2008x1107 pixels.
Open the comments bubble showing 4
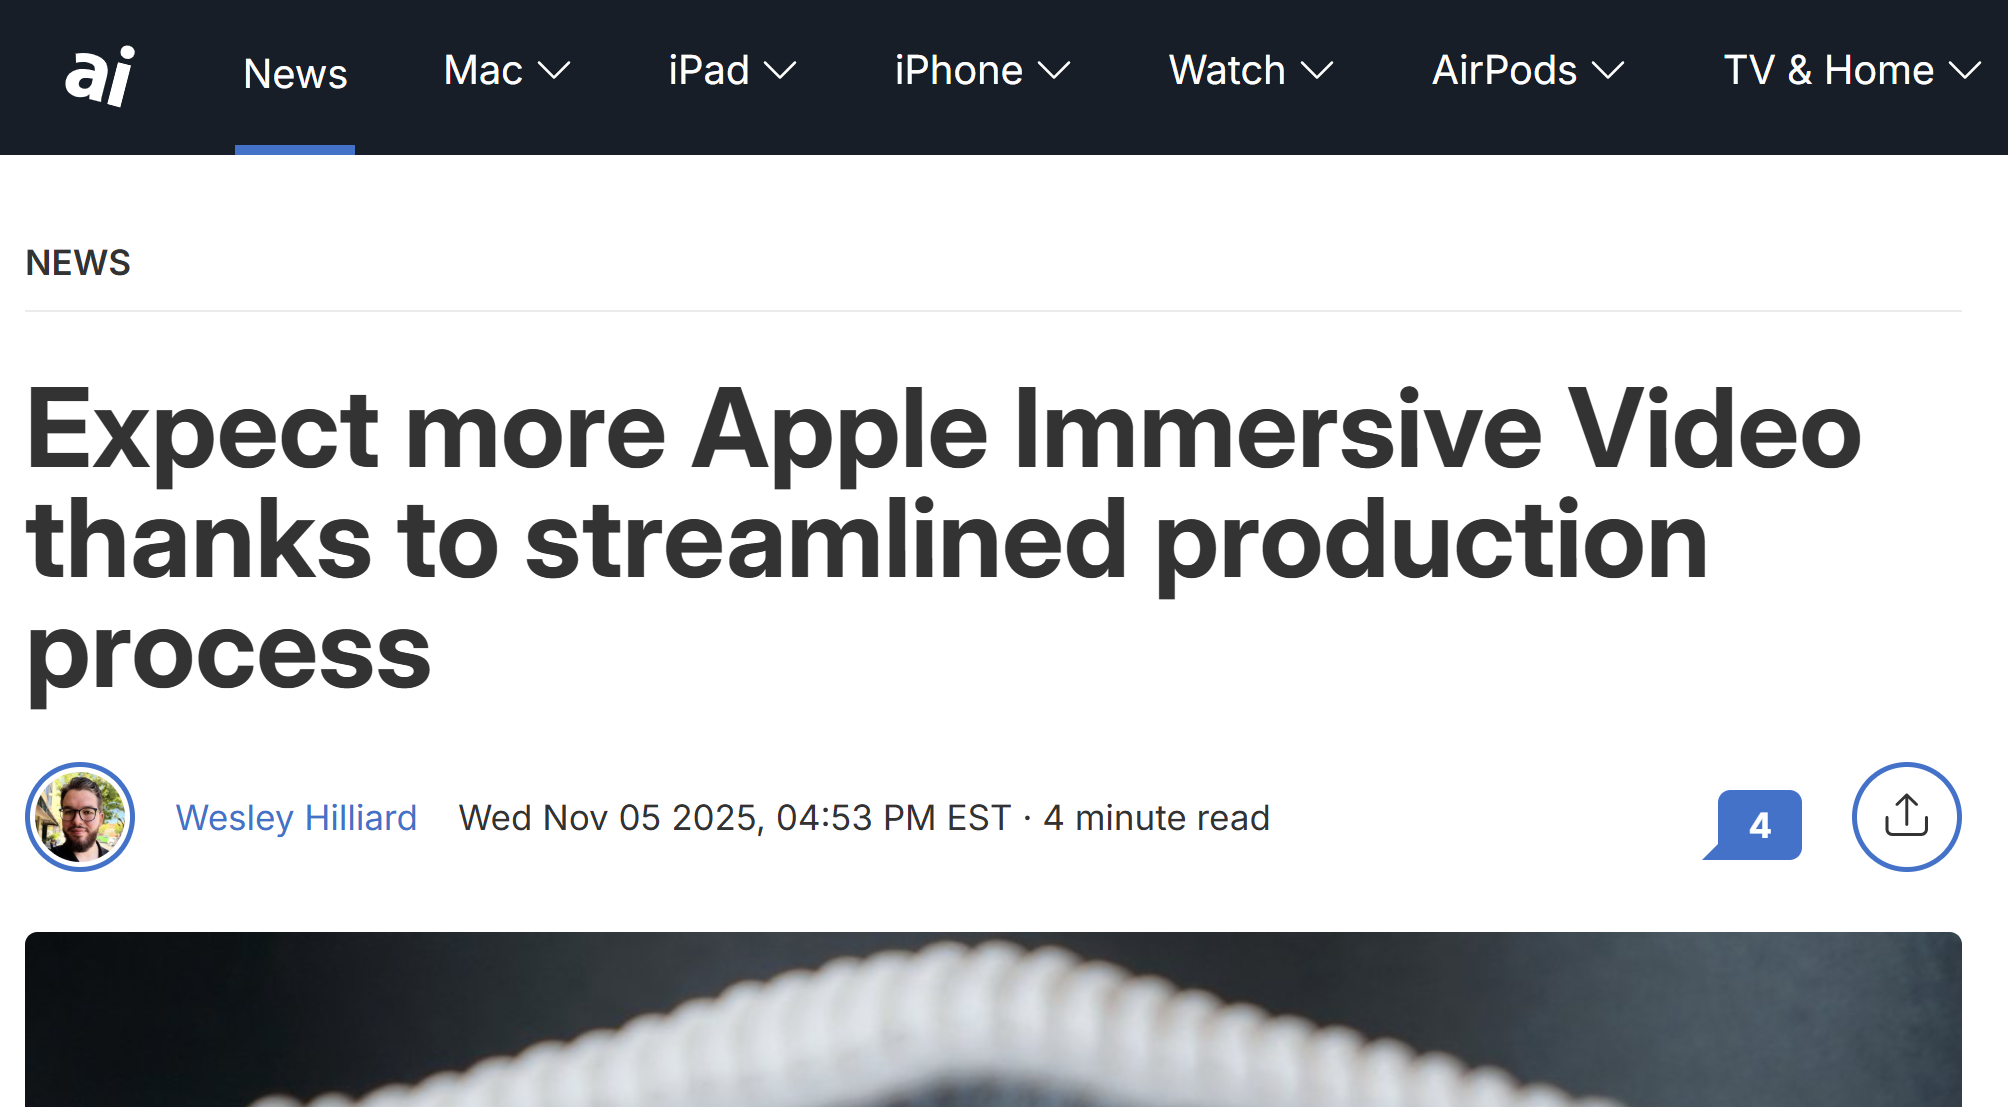tap(1758, 824)
